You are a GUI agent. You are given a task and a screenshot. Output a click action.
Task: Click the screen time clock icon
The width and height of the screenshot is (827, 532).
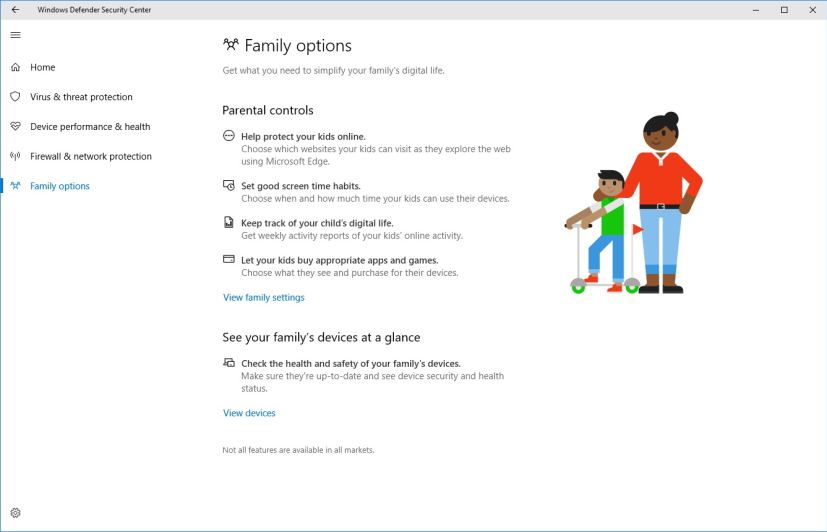pyautogui.click(x=228, y=185)
